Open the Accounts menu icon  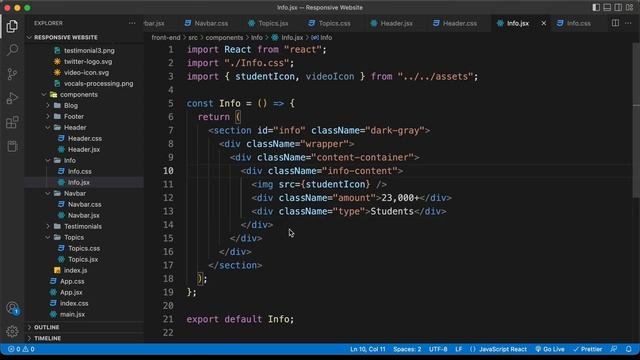coord(12,308)
